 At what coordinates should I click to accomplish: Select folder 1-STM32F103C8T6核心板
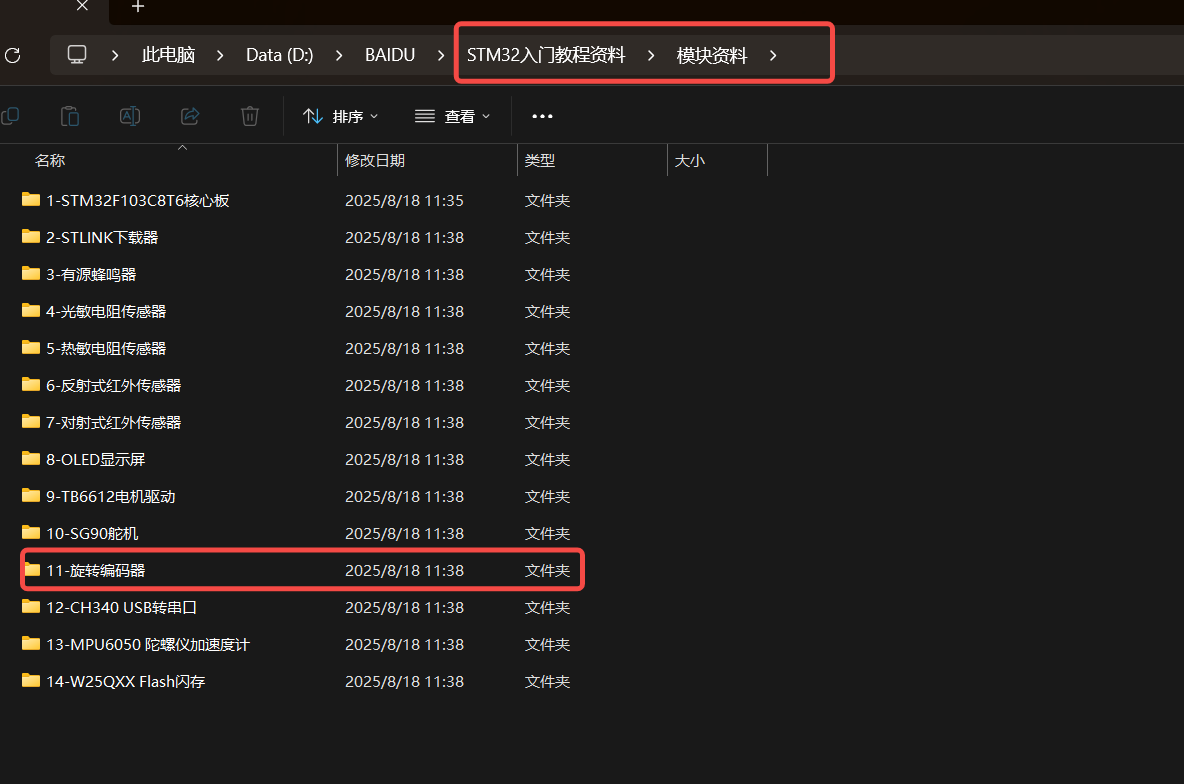point(137,200)
